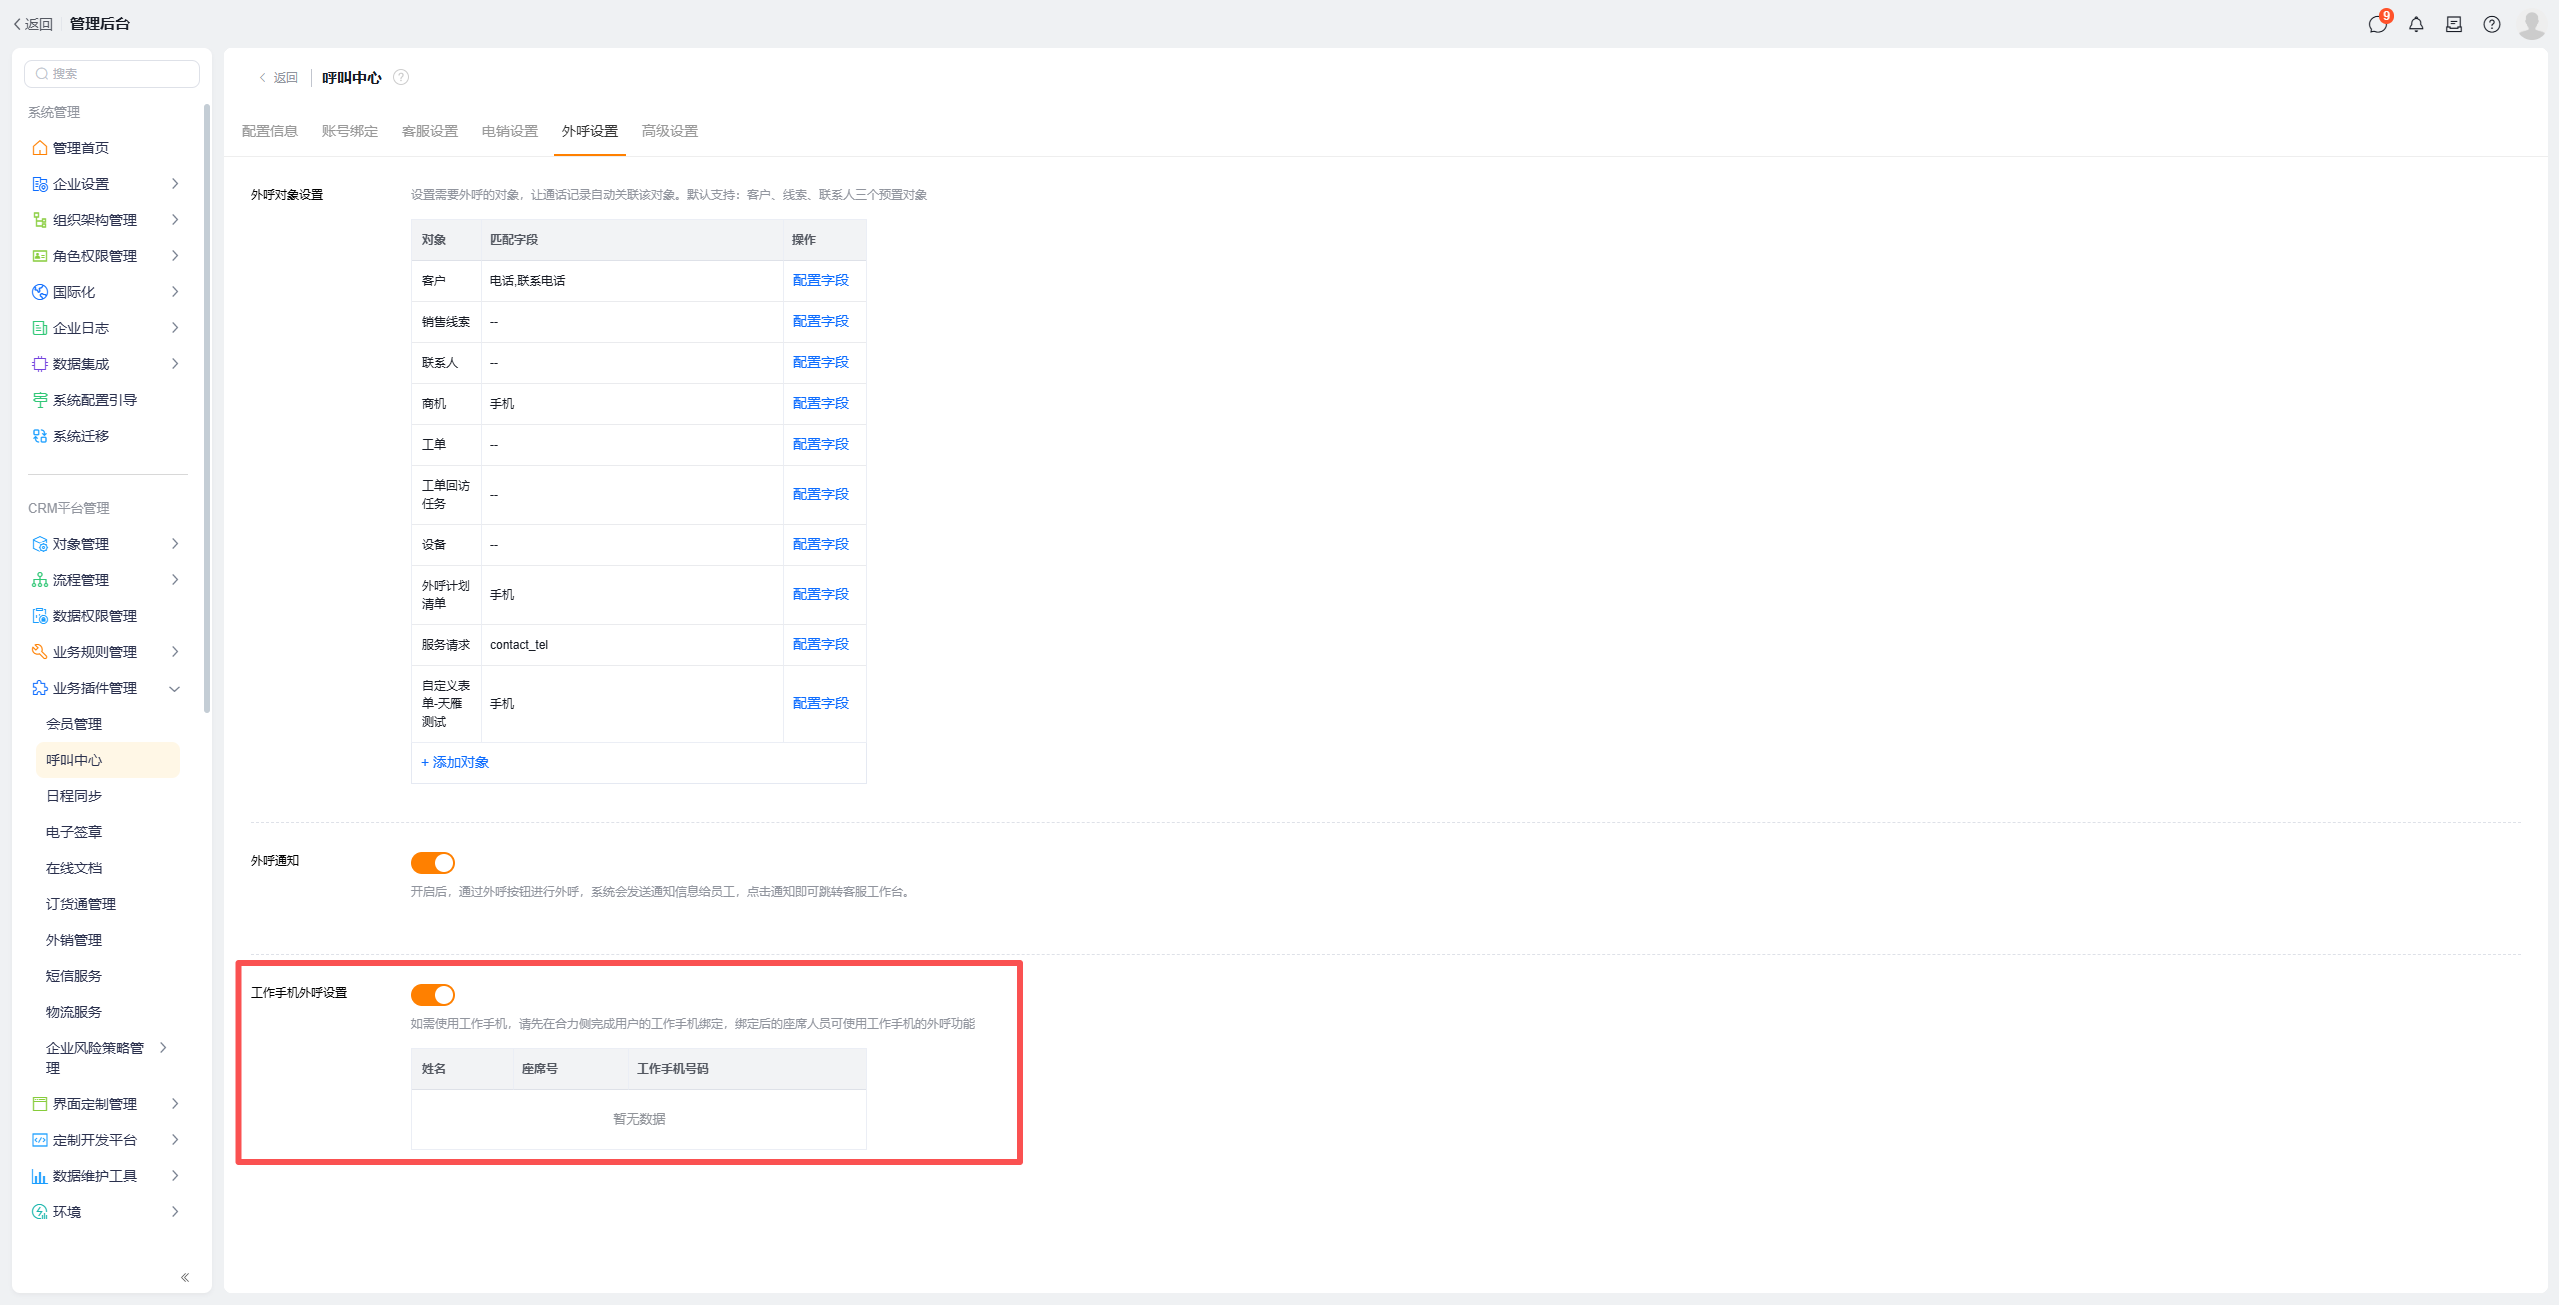The image size is (2559, 1305).
Task: Click the 企业设置 building icon
Action: (40, 184)
